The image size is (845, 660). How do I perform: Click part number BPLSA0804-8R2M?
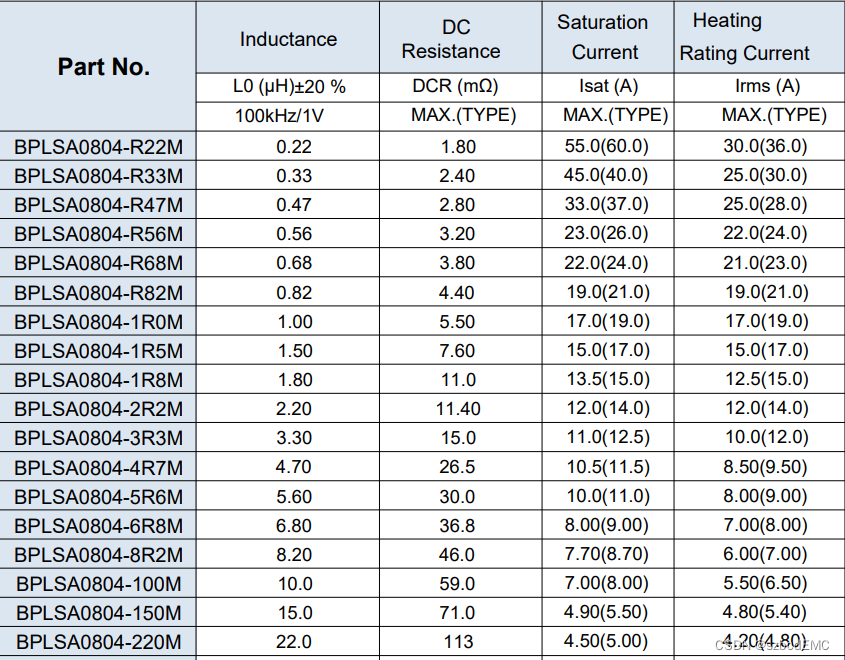click(99, 555)
